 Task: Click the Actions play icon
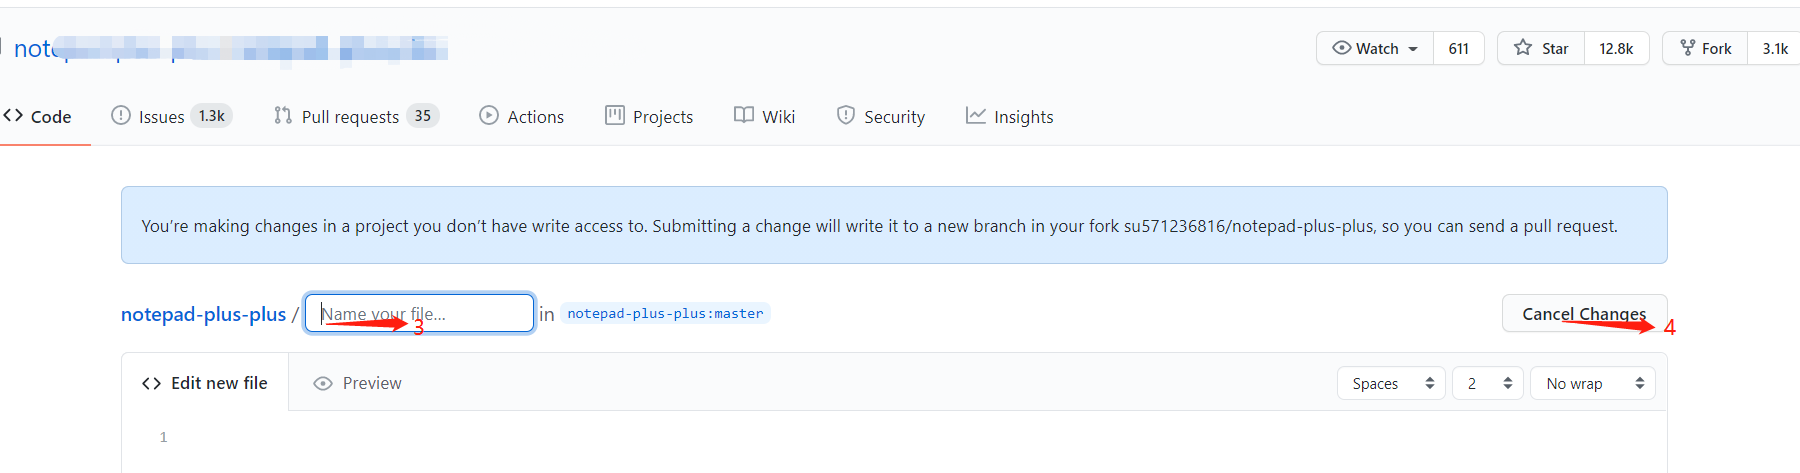[x=489, y=116]
